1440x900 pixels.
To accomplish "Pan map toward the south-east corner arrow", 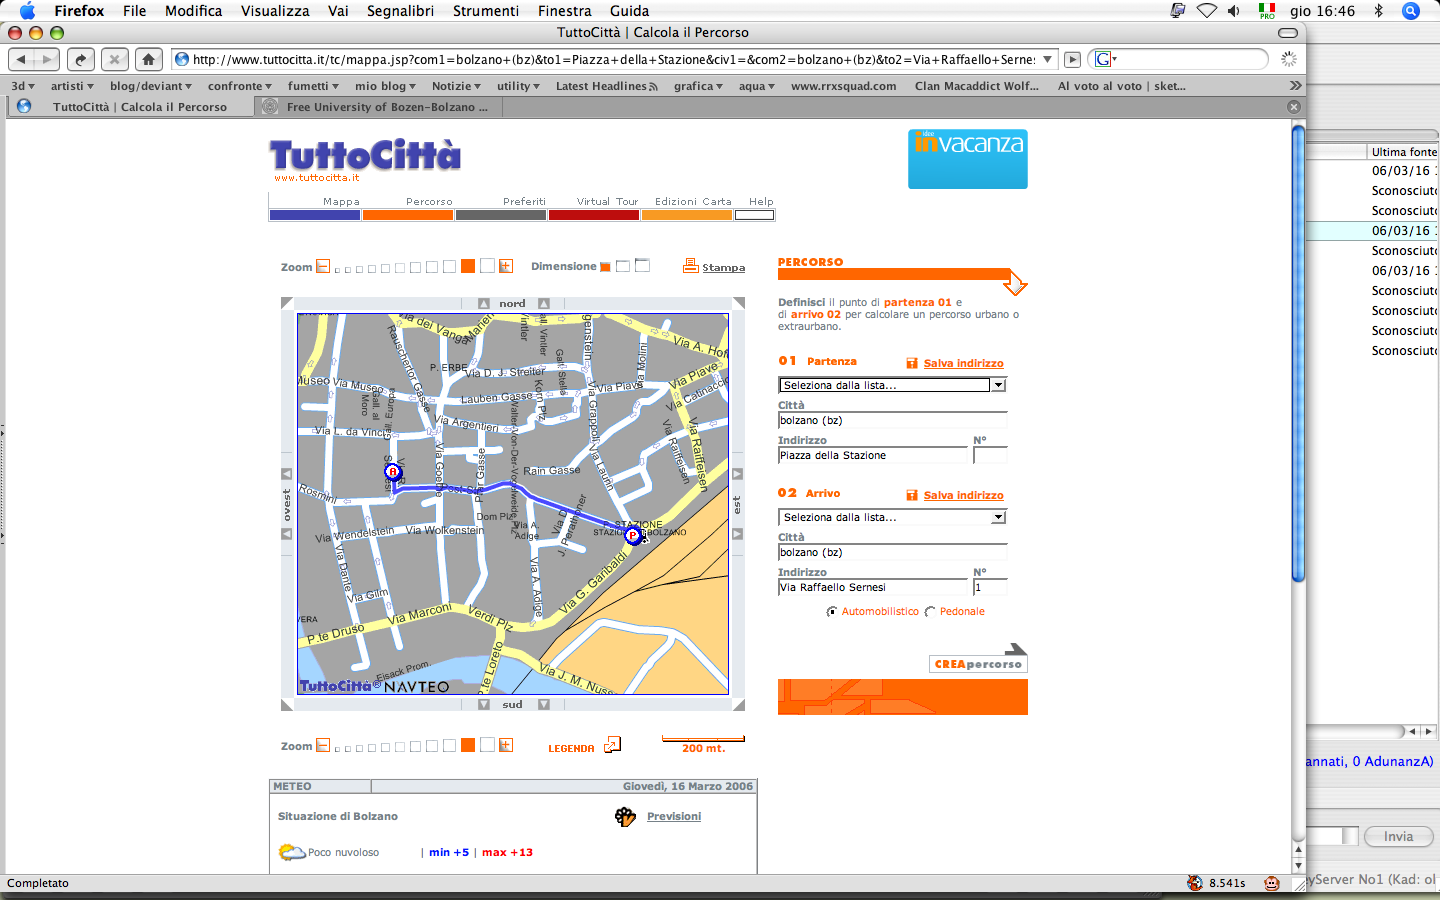I will (x=739, y=705).
